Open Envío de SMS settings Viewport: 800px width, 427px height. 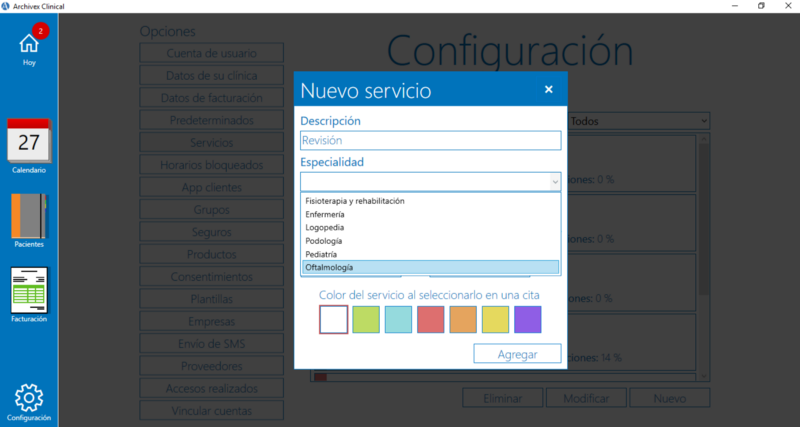click(x=212, y=344)
